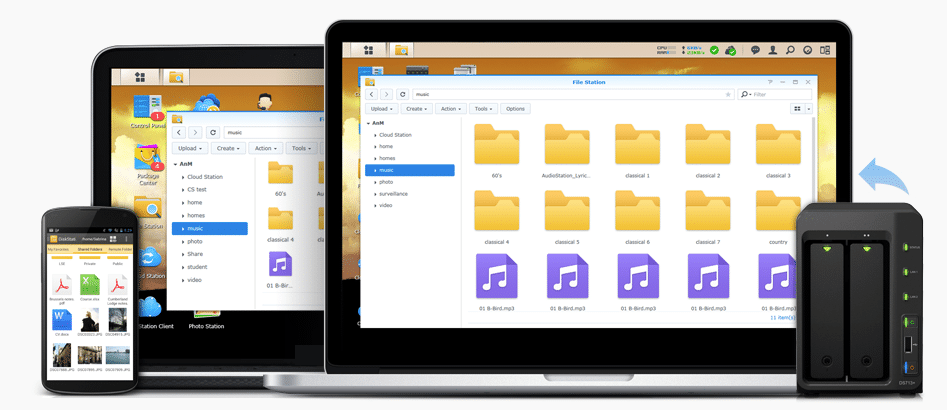Open Main Menu on the back laptop
This screenshot has width=947, height=410.
(140, 77)
